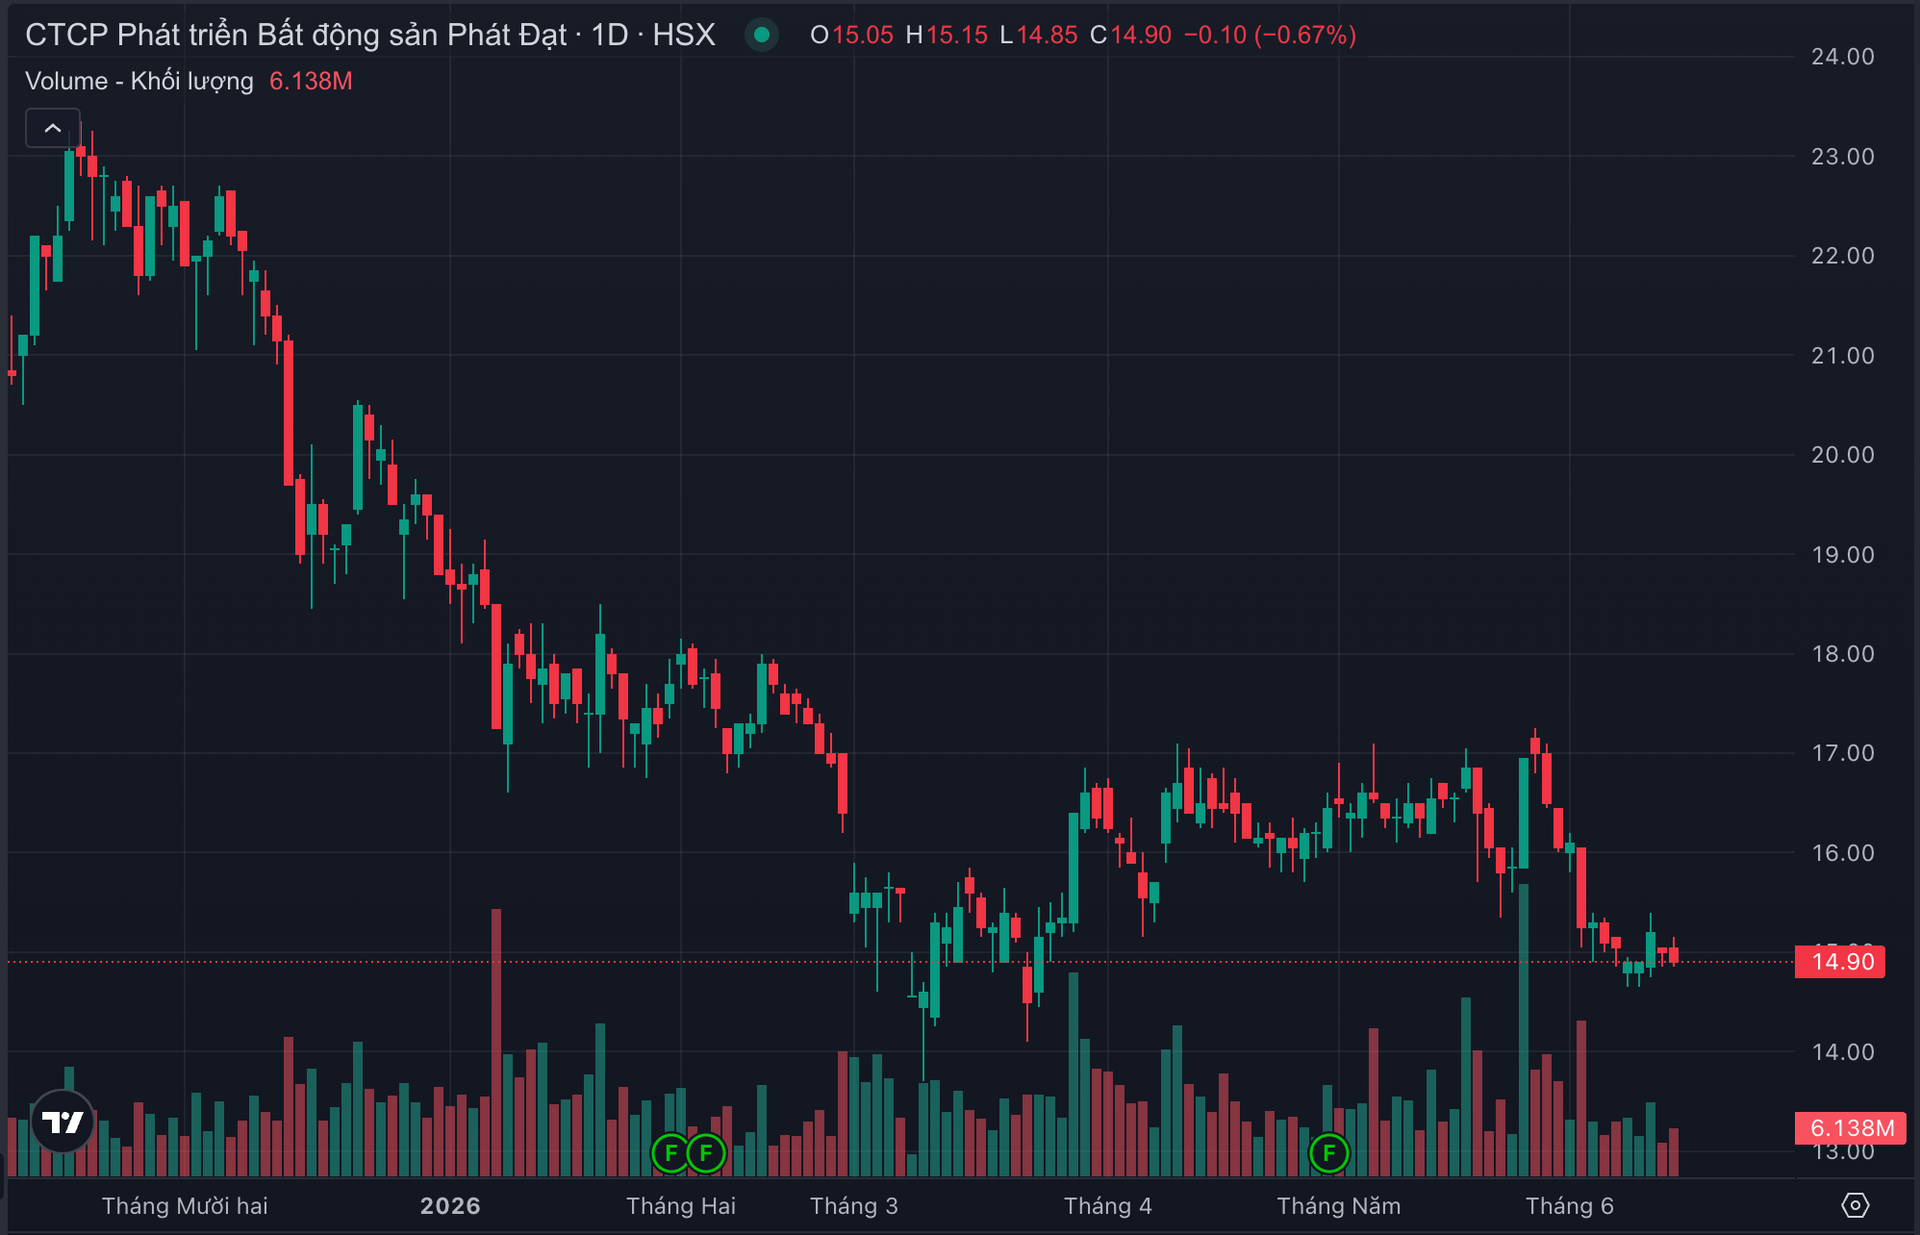Image resolution: width=1920 pixels, height=1235 pixels.
Task: Click the red 6.138M volume label on the price axis
Action: [1851, 1128]
